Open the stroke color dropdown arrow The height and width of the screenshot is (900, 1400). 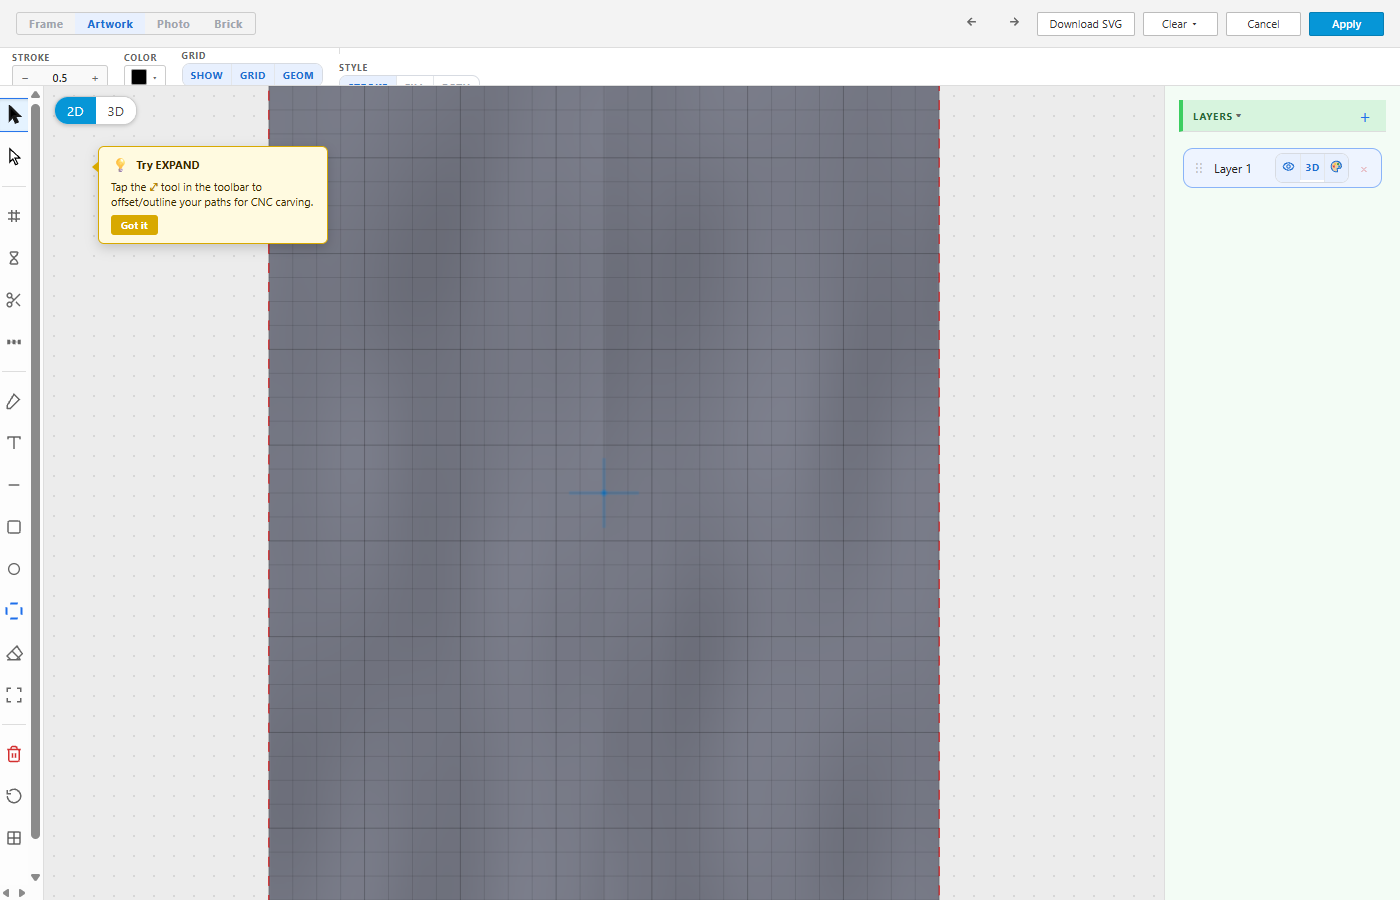click(155, 78)
